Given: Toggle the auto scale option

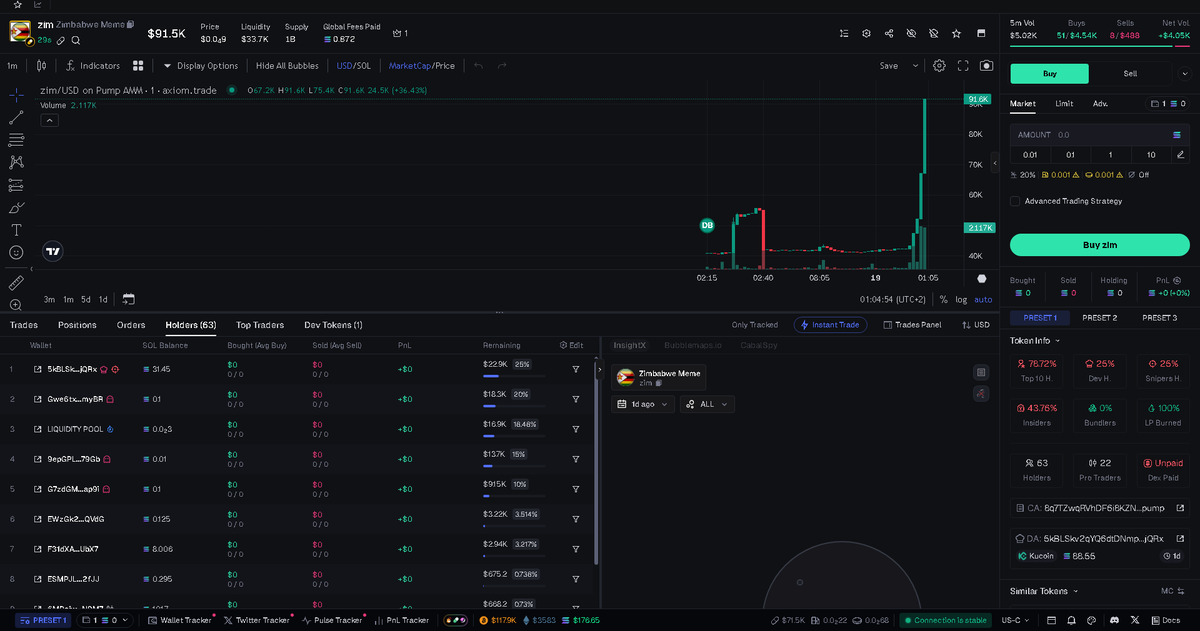Looking at the screenshot, I should pyautogui.click(x=983, y=299).
